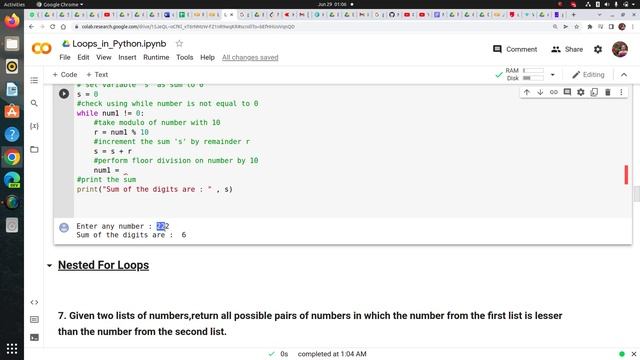Image resolution: width=640 pixels, height=360 pixels.
Task: Click the RAM and Disk usage bars
Action: point(525,74)
